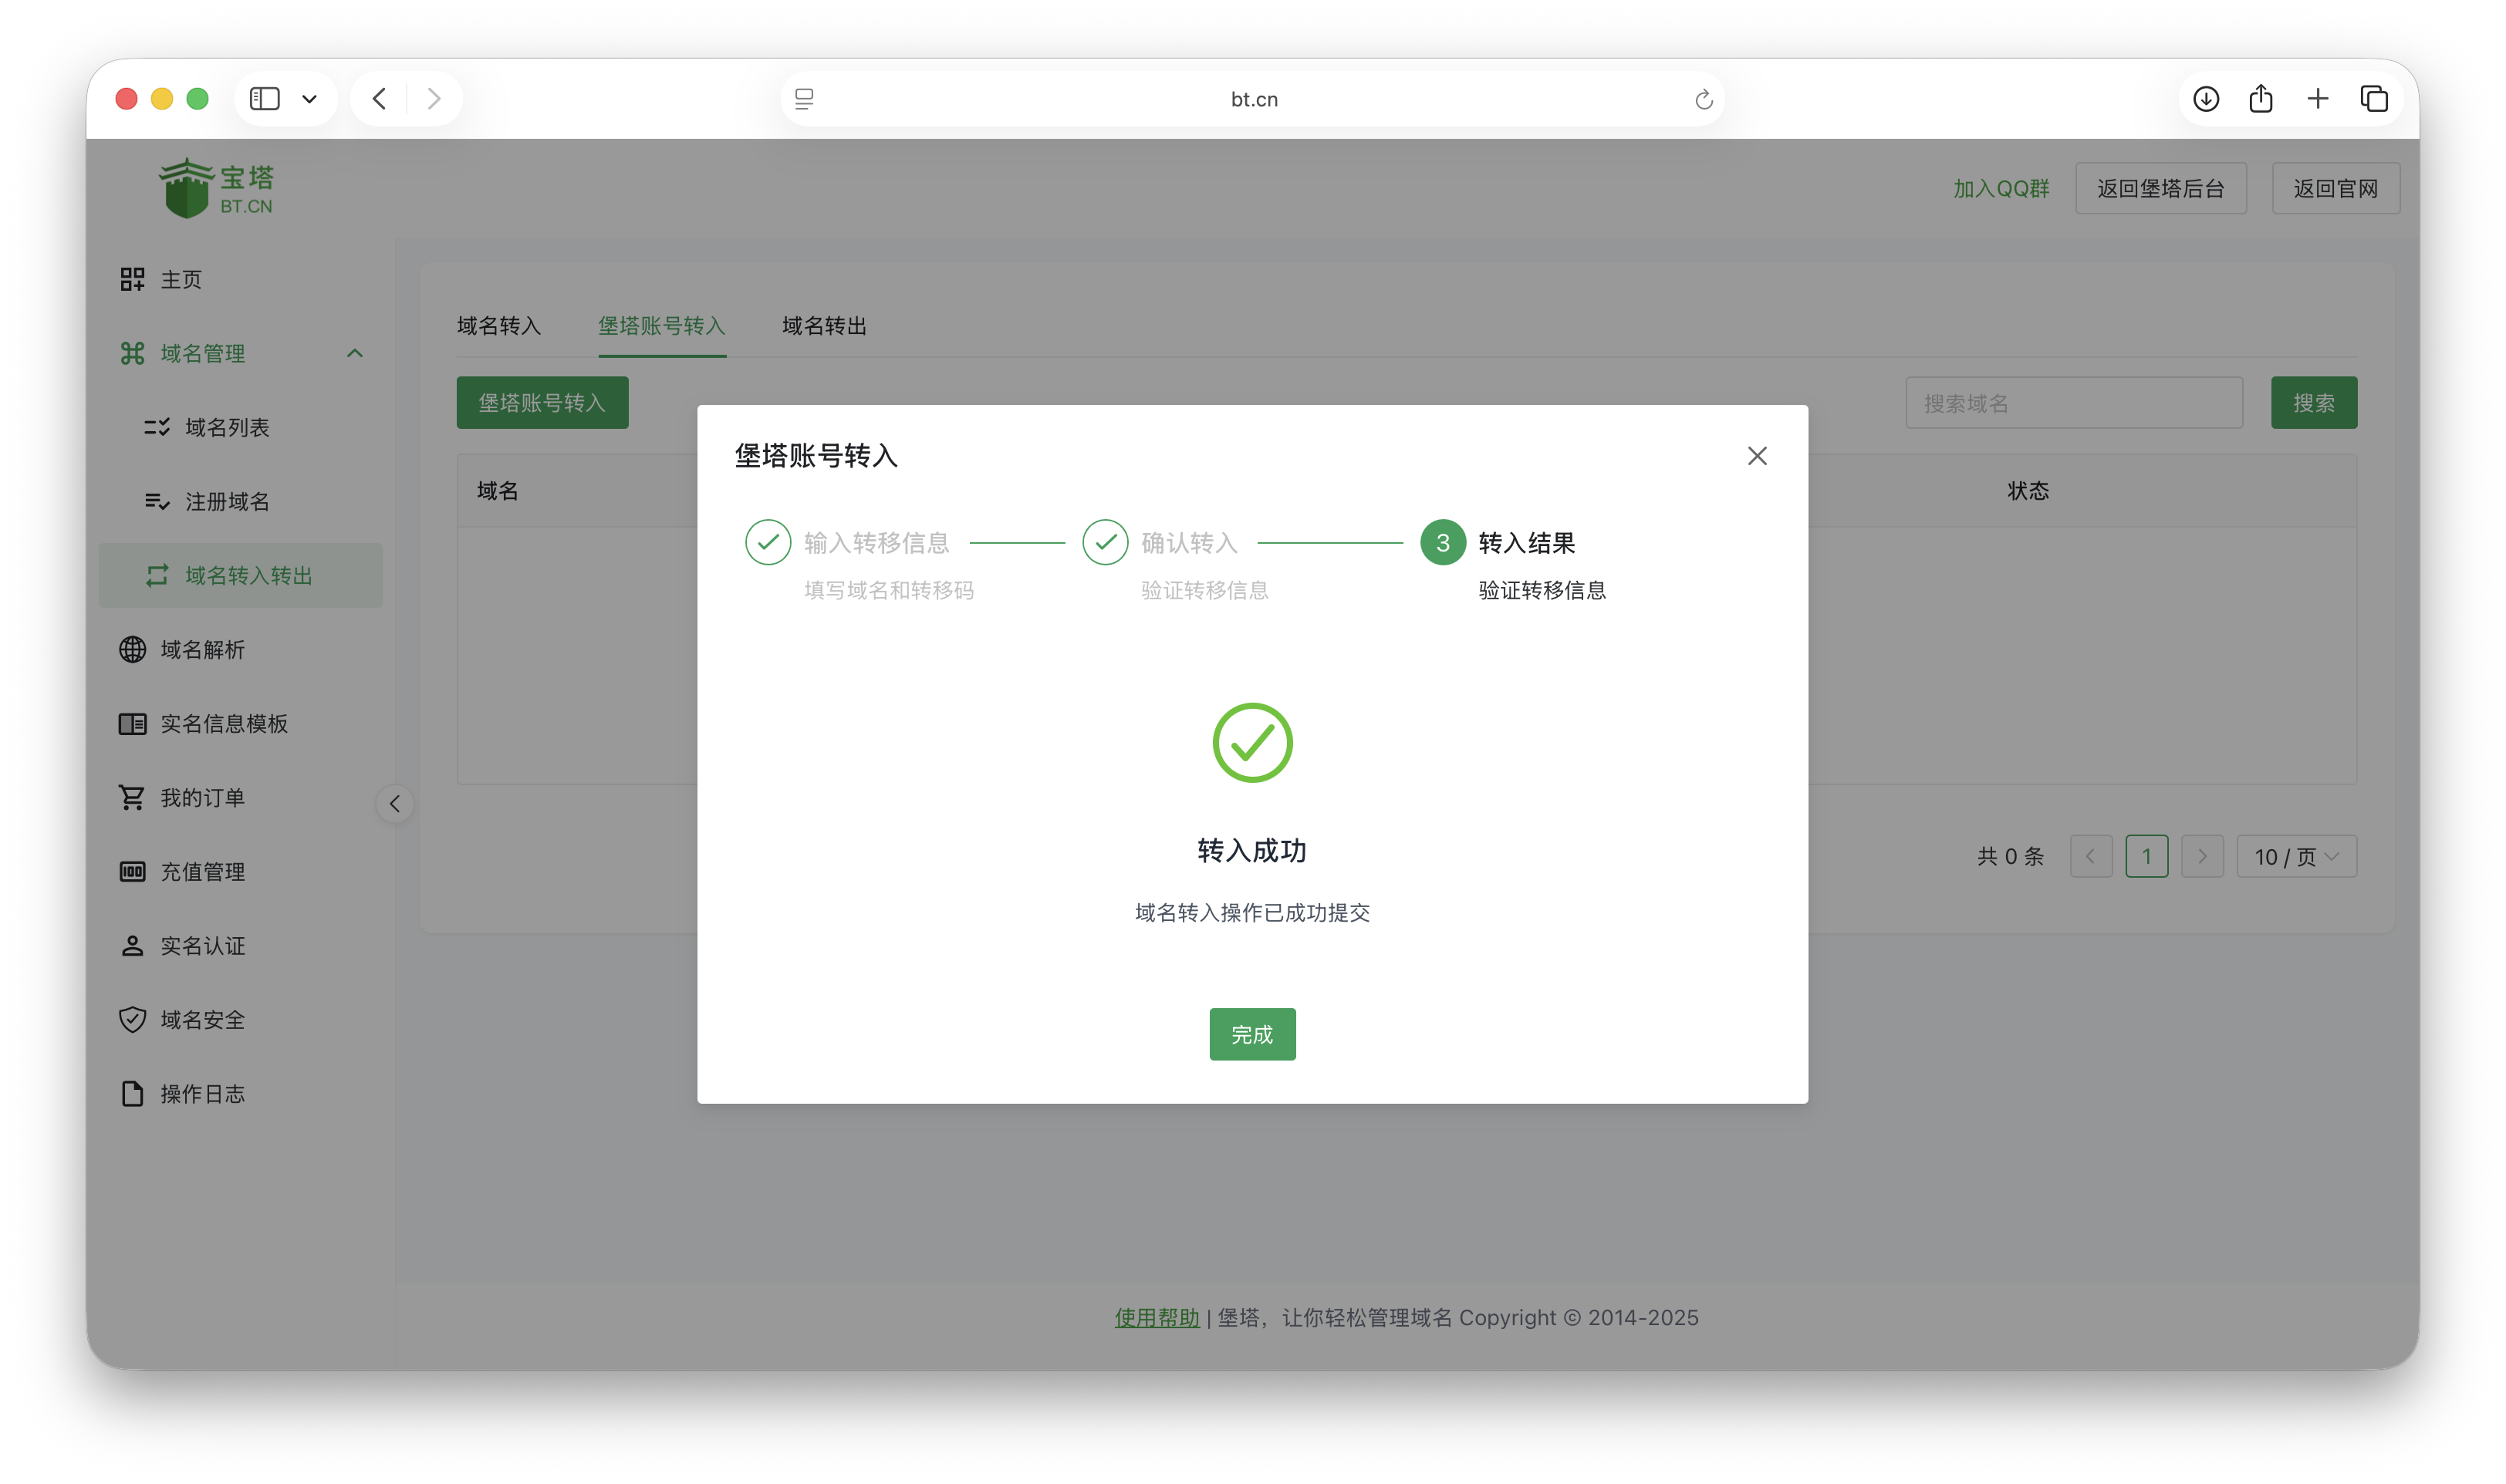Click the 搜索域名 input field
The width and height of the screenshot is (2506, 1484).
tap(2073, 403)
